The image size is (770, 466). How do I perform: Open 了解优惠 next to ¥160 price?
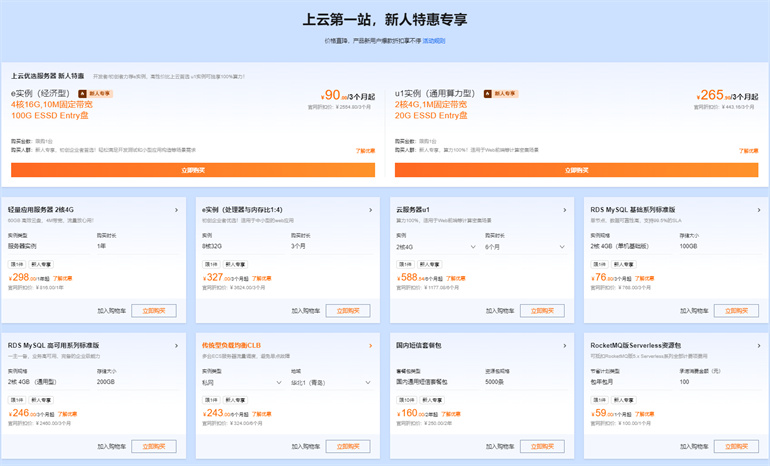451,414
